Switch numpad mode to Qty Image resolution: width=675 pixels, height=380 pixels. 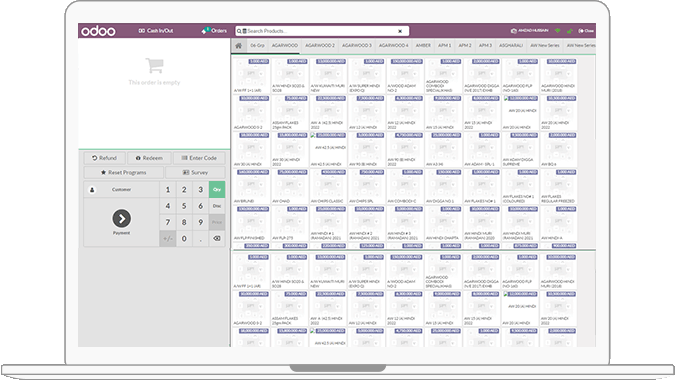pyautogui.click(x=217, y=189)
